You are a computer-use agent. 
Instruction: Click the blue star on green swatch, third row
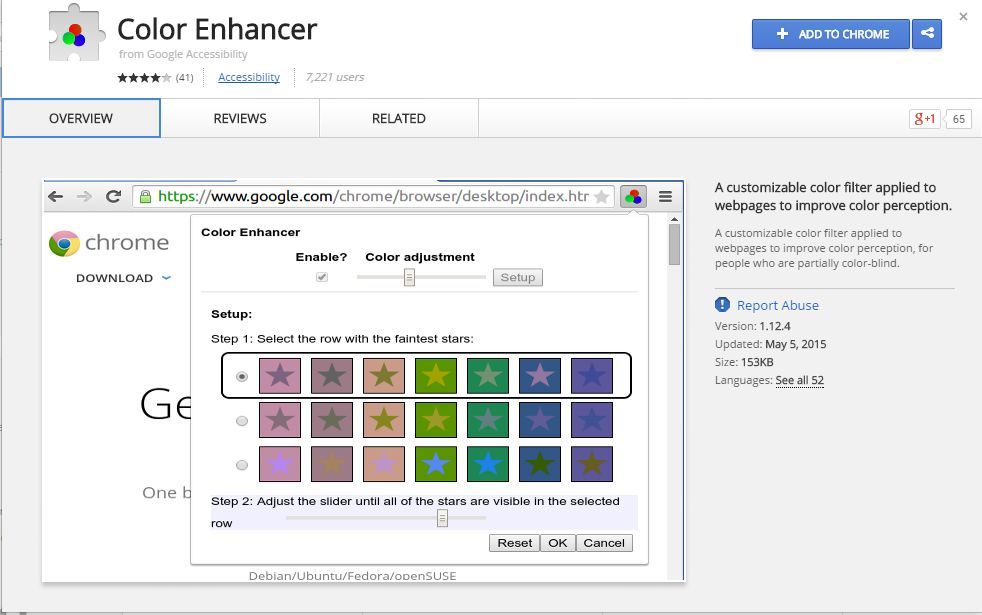click(436, 464)
